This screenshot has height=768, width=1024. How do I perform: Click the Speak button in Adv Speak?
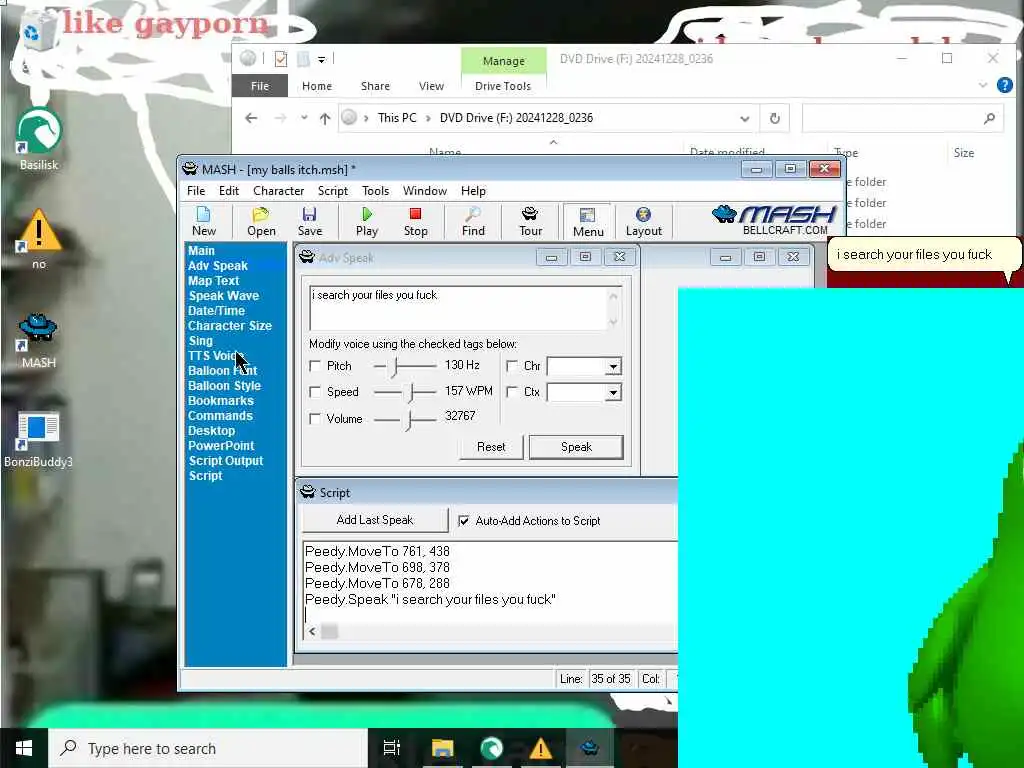[x=576, y=447]
